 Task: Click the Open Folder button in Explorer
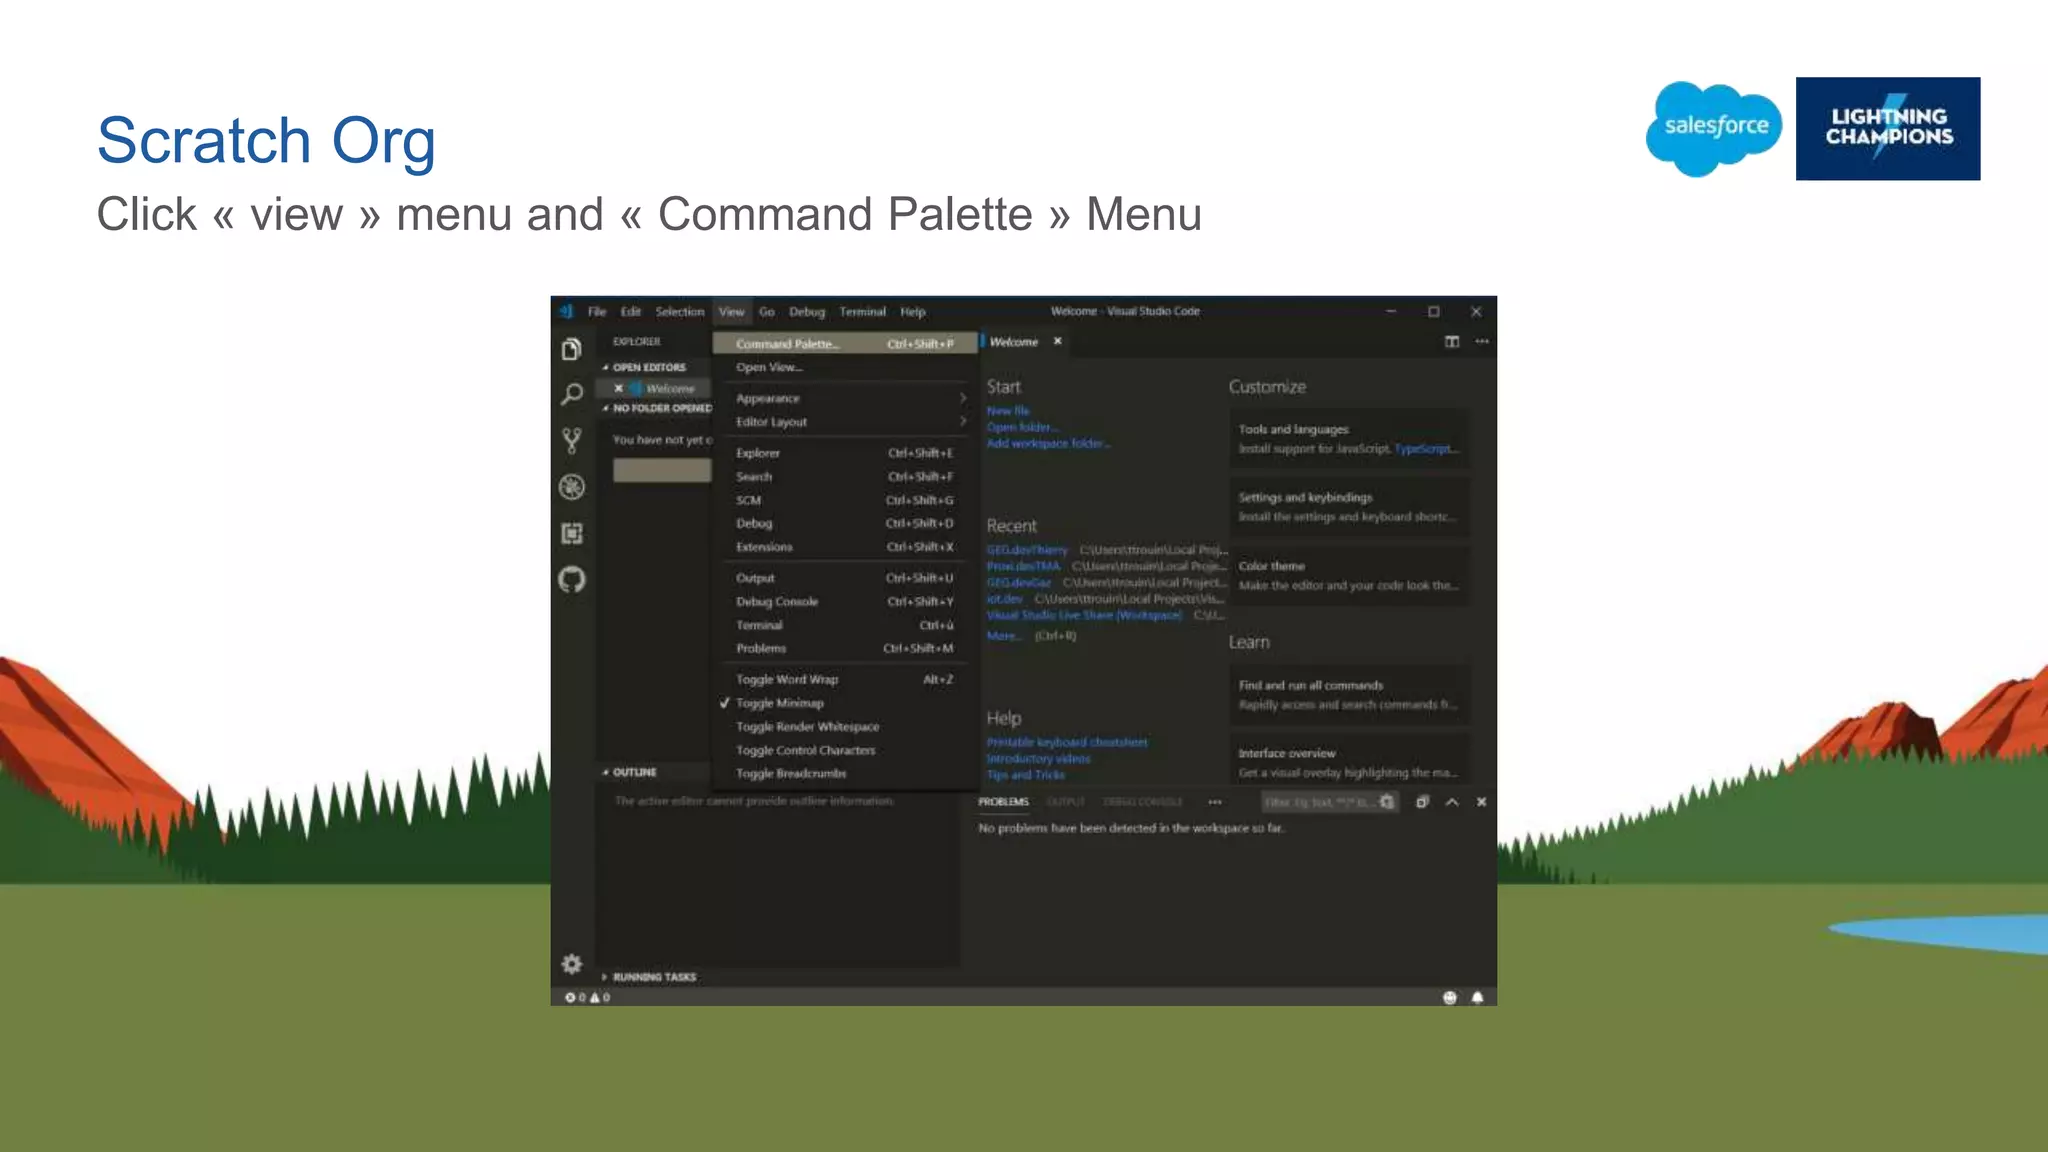[662, 470]
